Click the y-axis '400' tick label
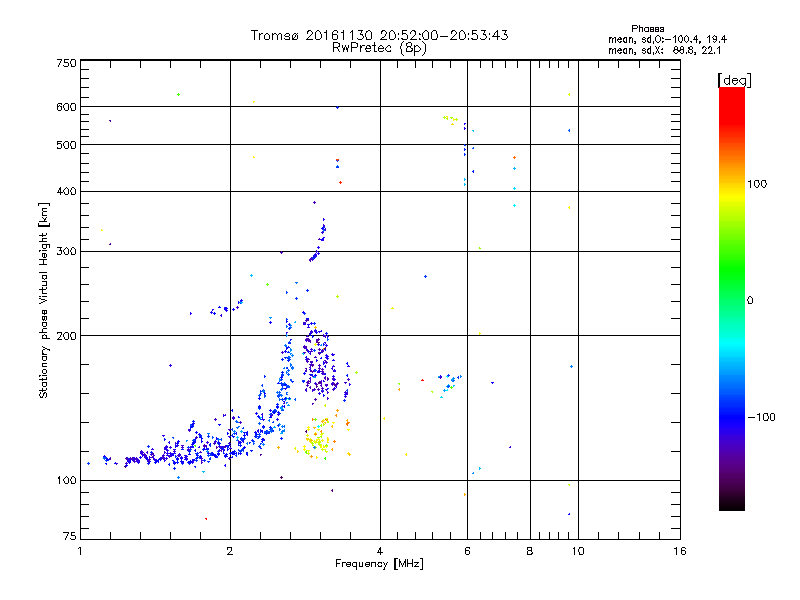 click(66, 191)
